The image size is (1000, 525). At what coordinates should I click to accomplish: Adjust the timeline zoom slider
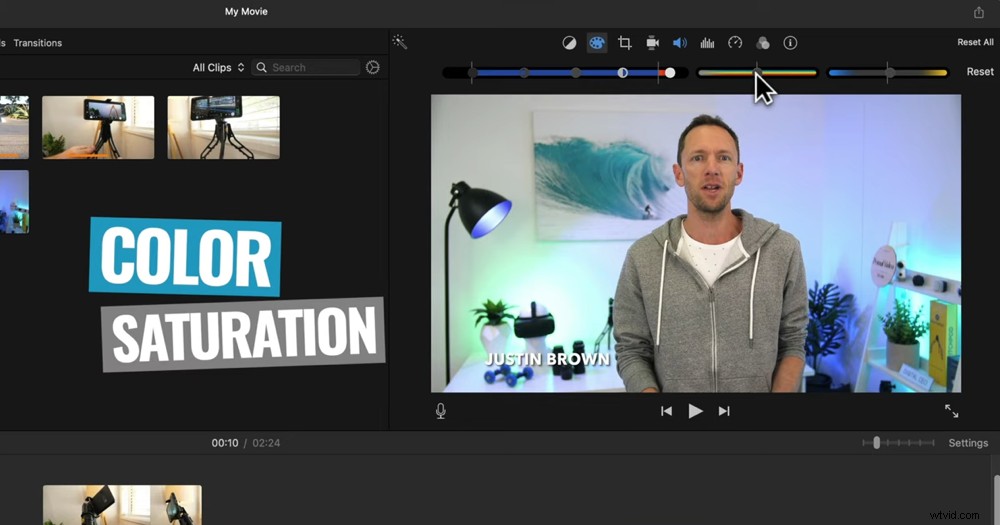pos(898,443)
